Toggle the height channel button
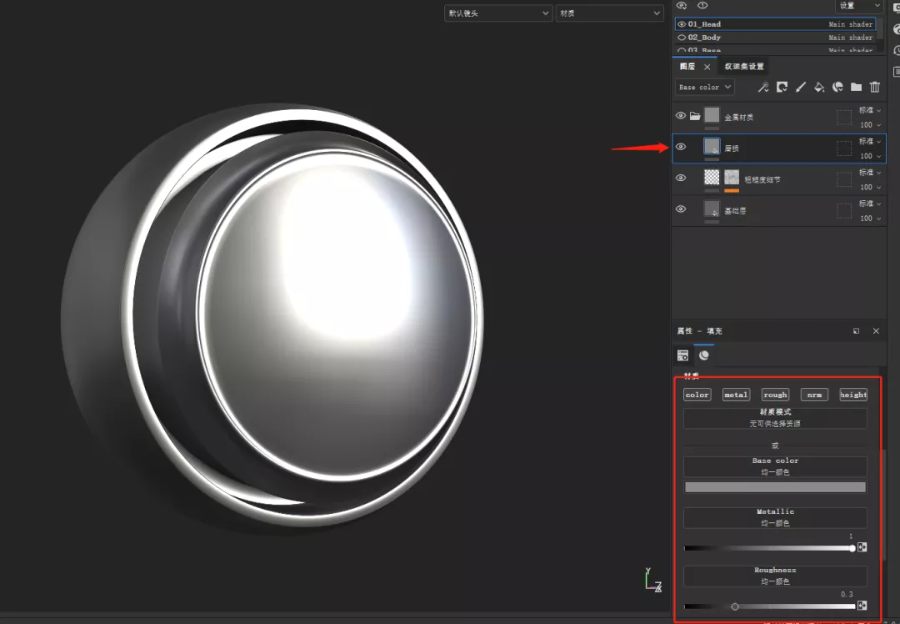This screenshot has height=624, width=900. tap(854, 395)
